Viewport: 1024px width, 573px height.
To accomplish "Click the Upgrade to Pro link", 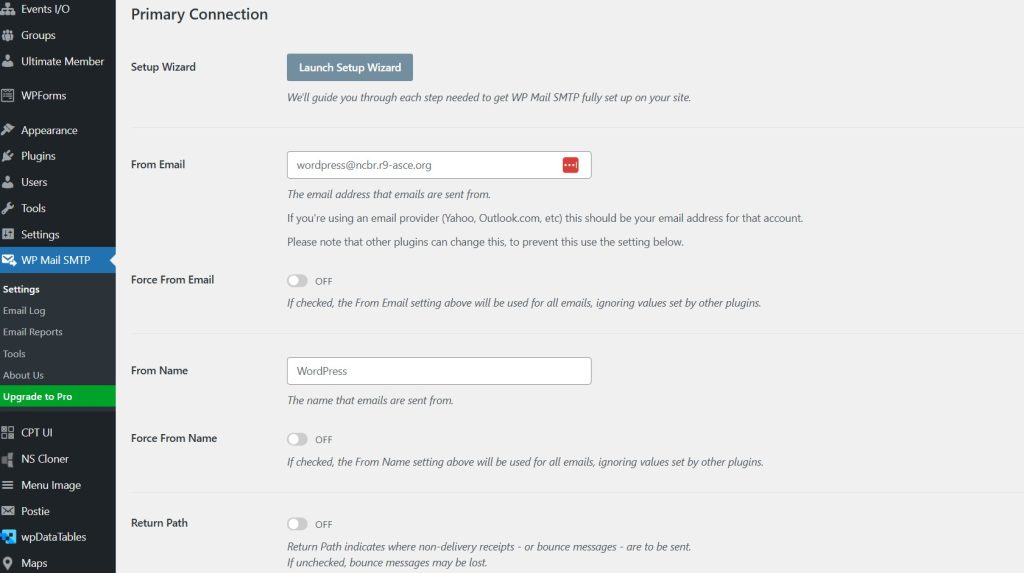I will pyautogui.click(x=38, y=397).
